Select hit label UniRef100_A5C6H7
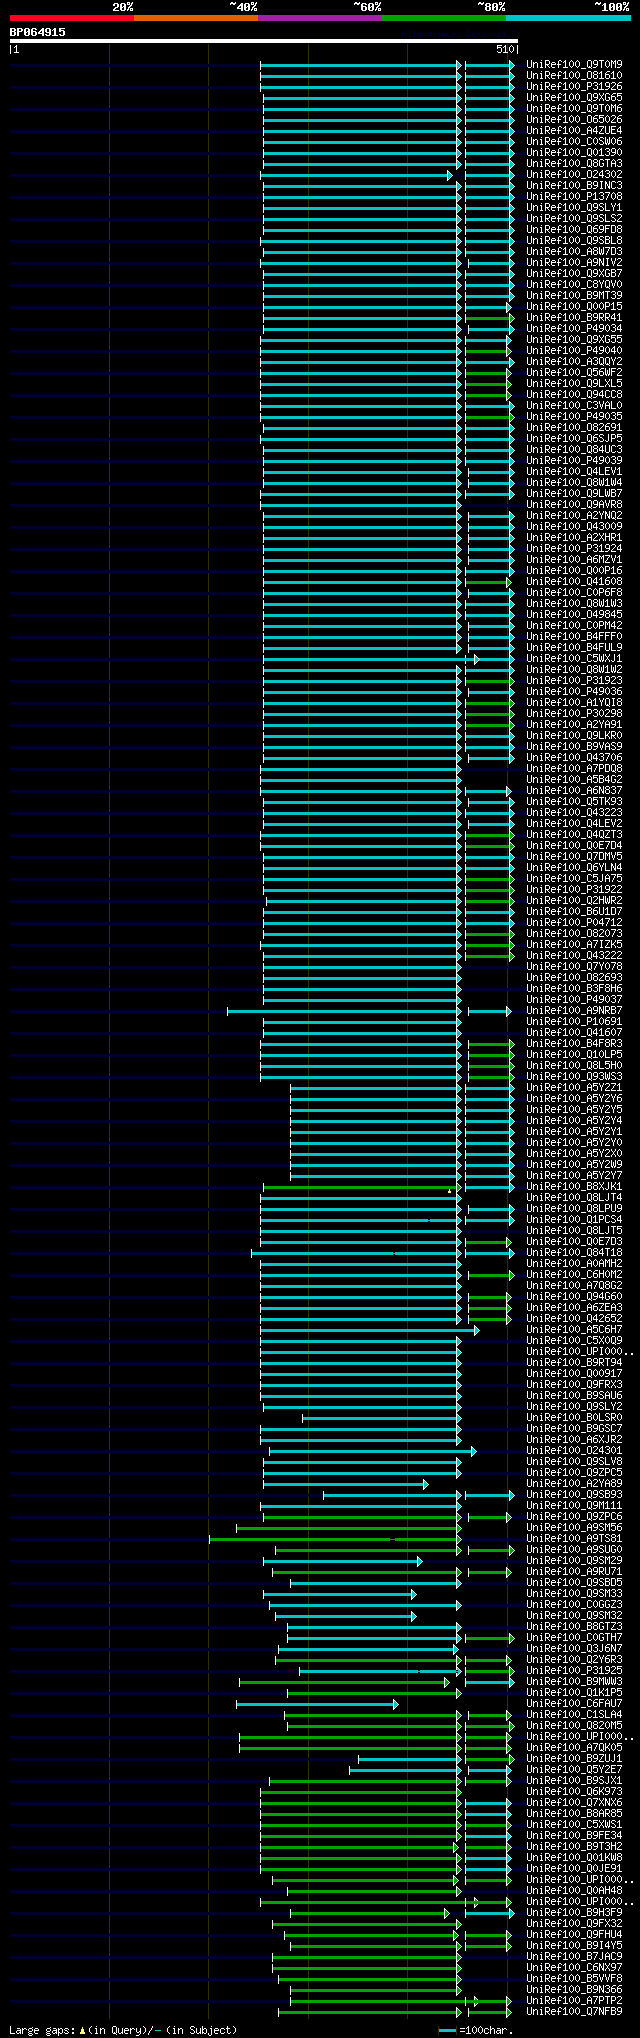640x2038 pixels. point(574,1329)
